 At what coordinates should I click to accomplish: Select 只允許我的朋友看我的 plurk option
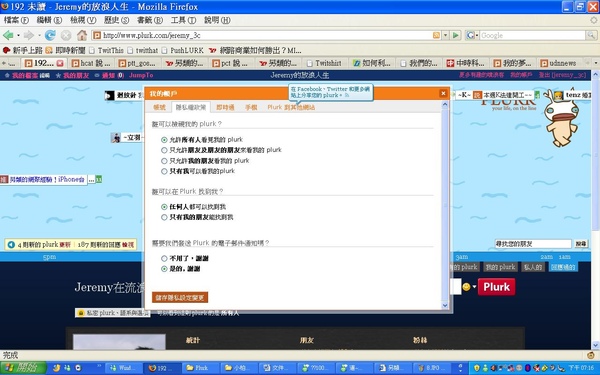coord(164,161)
